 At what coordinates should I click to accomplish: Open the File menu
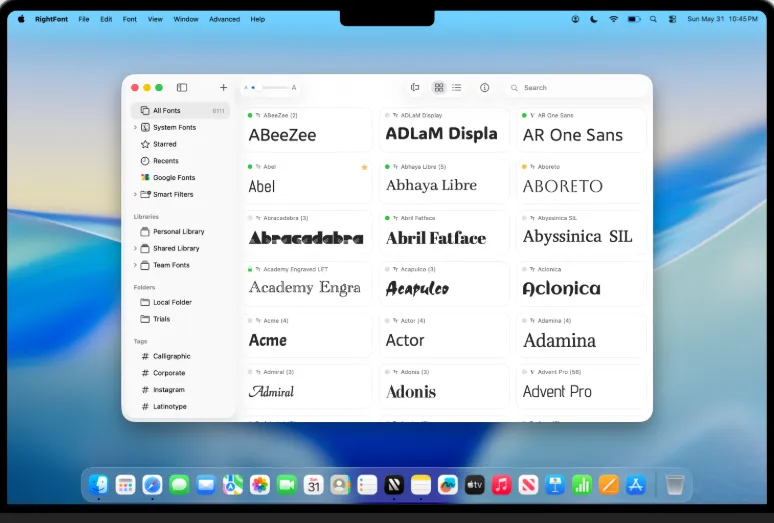pos(84,19)
